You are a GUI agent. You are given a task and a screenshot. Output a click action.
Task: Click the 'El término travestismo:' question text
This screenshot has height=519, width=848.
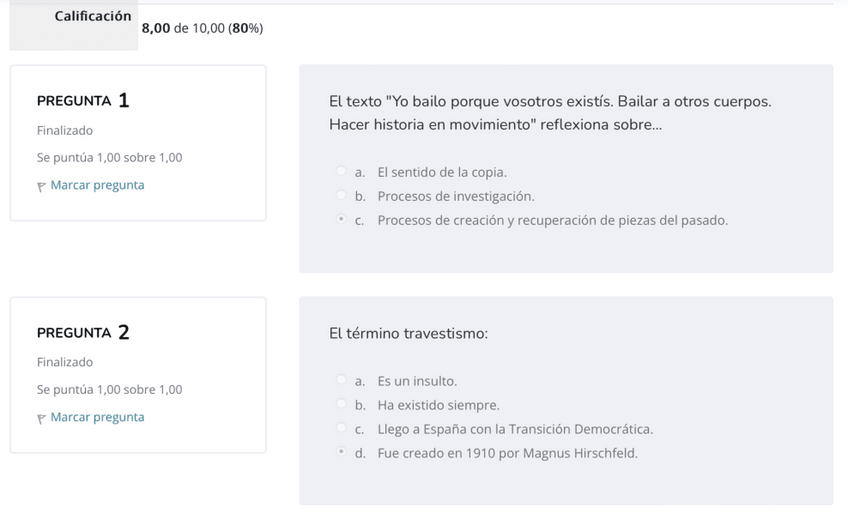[x=408, y=333]
